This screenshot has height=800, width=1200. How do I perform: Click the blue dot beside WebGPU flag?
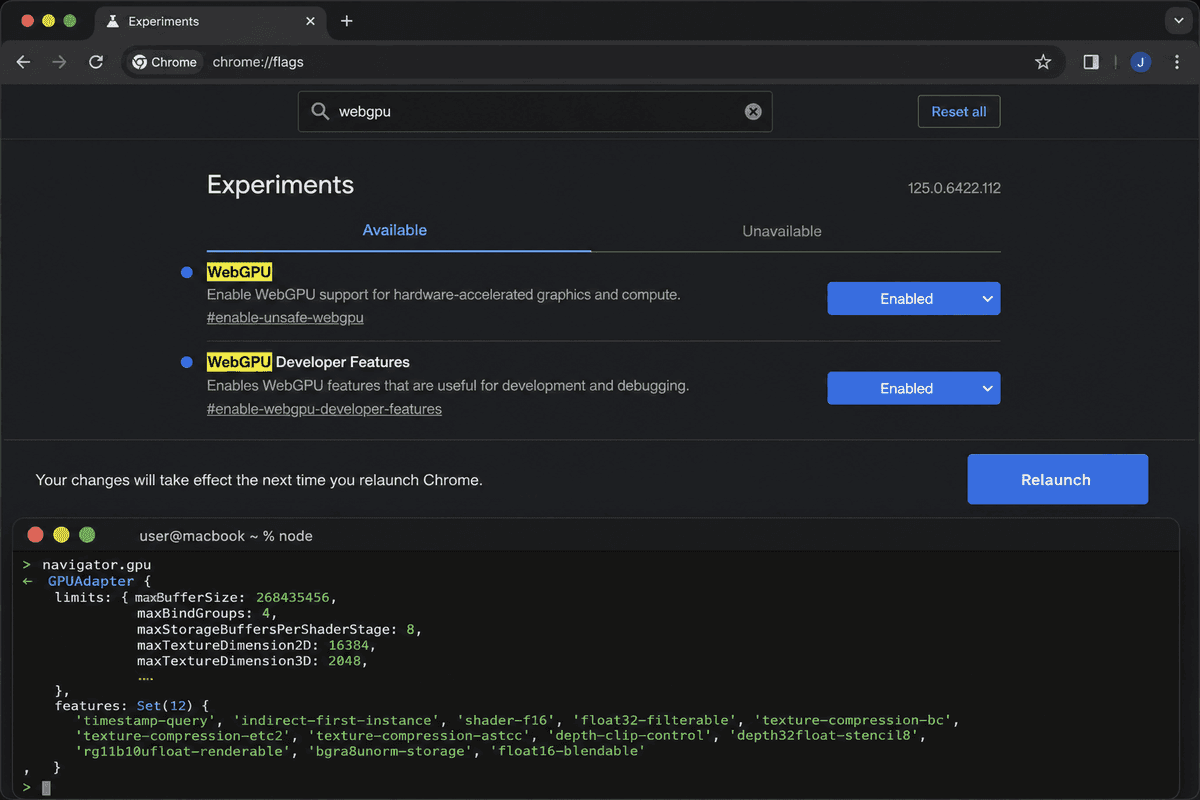point(187,272)
